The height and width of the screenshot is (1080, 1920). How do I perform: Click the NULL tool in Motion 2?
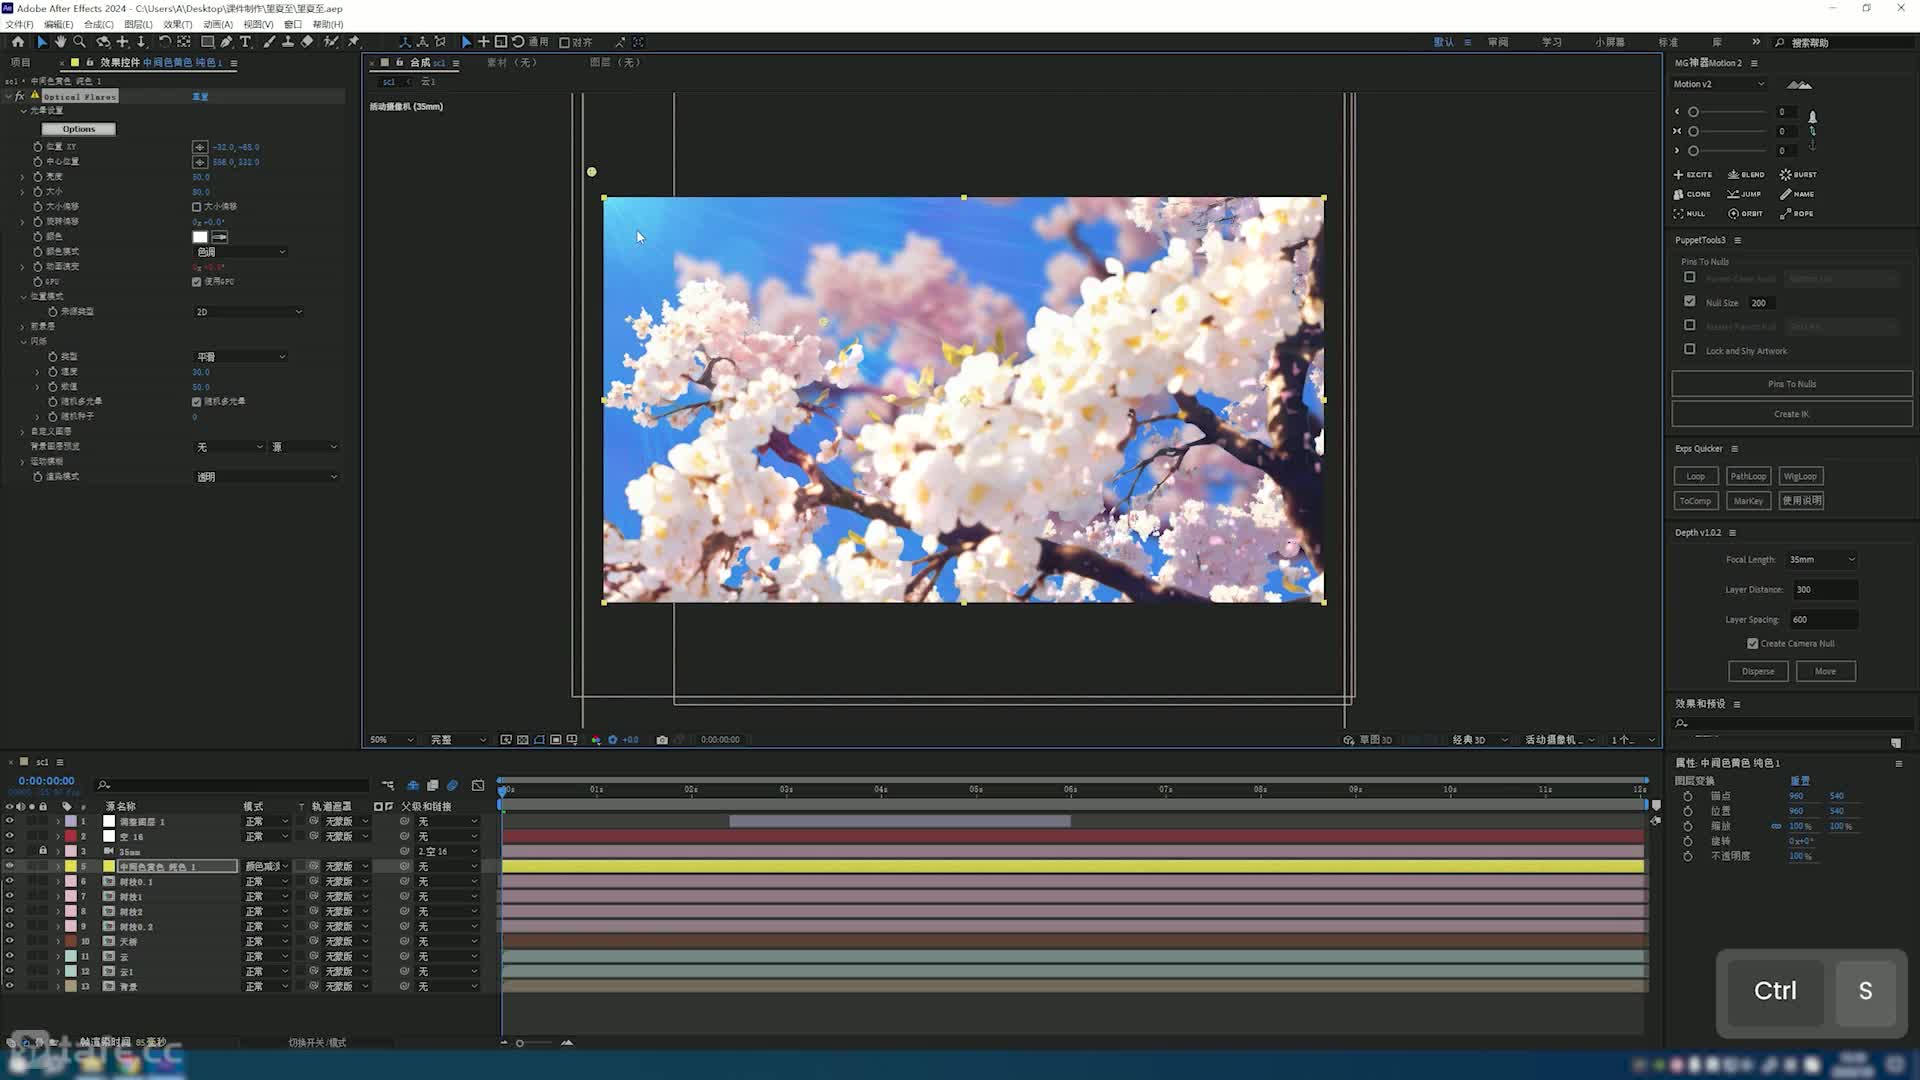coord(1689,214)
